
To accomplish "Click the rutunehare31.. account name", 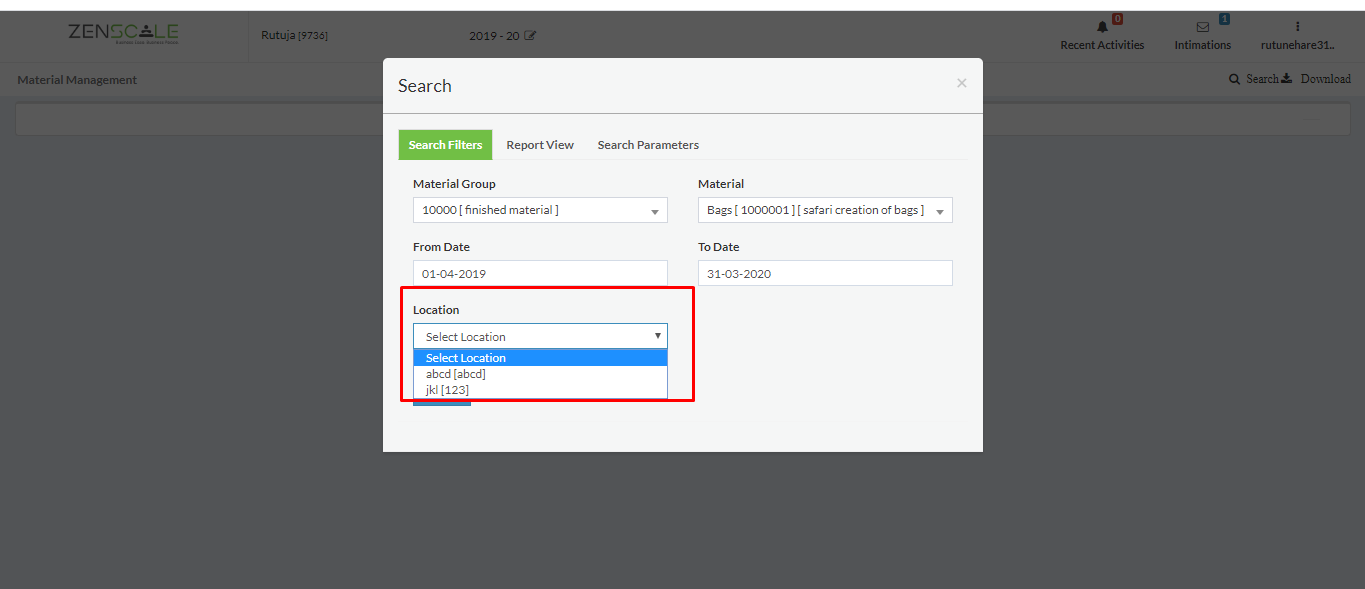I will pyautogui.click(x=1297, y=45).
